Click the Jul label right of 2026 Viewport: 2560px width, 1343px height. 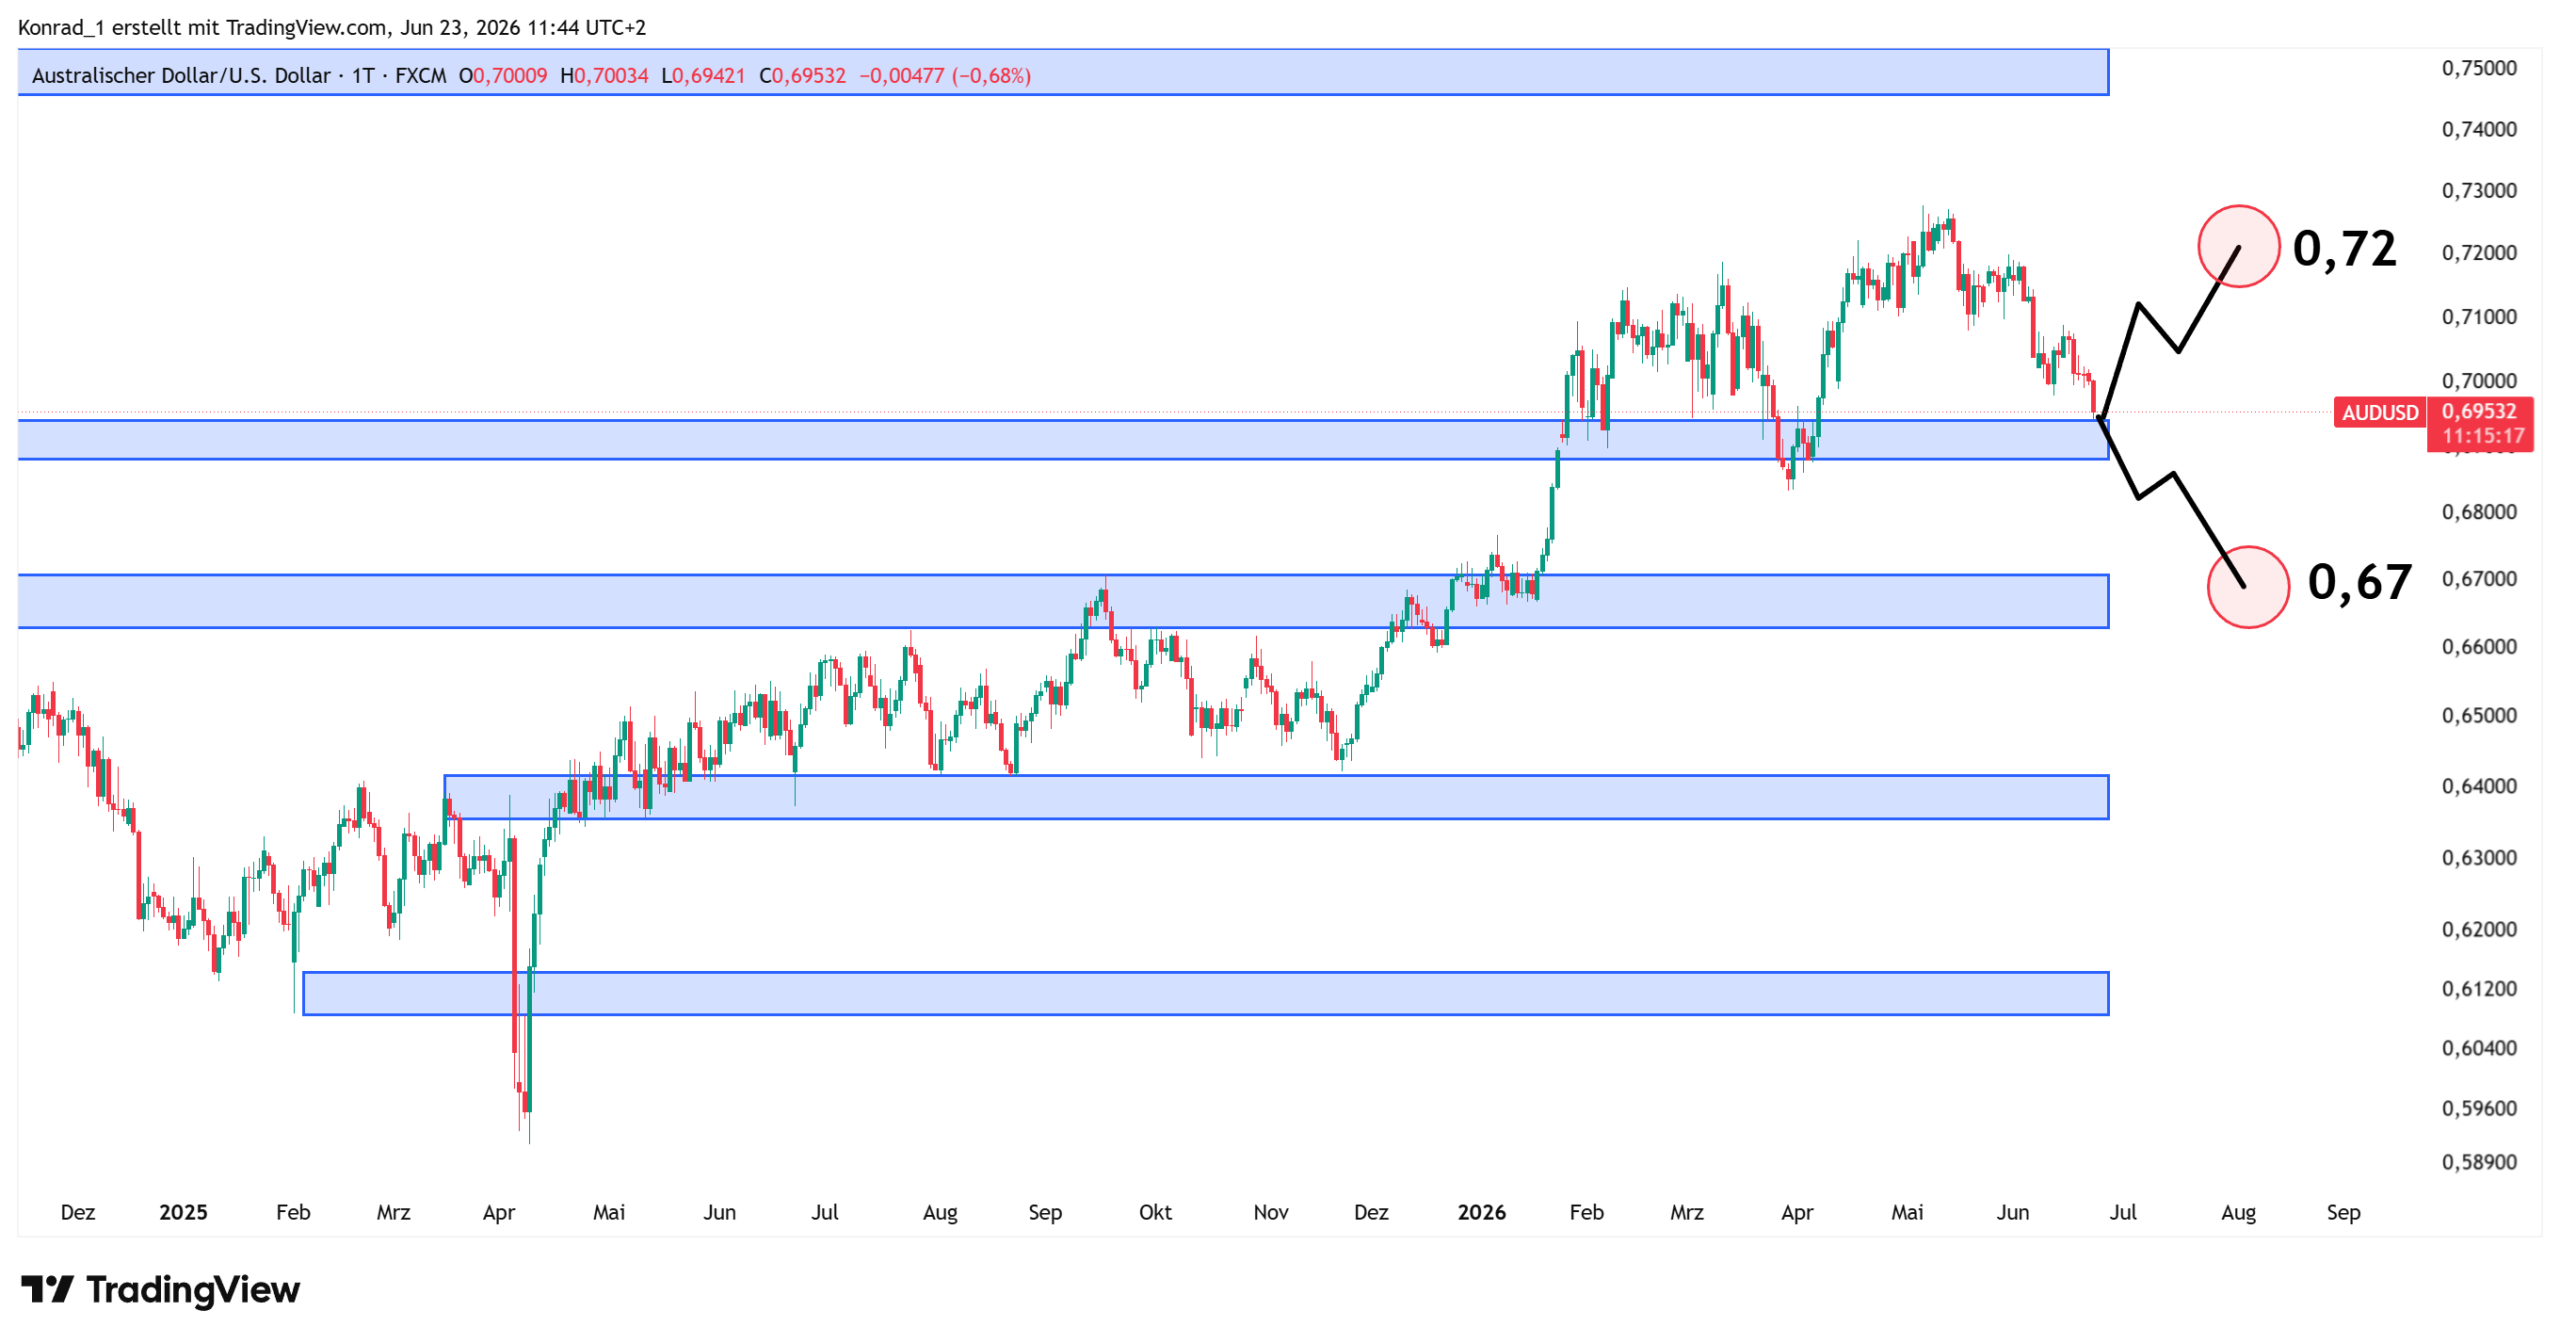tap(2122, 1212)
